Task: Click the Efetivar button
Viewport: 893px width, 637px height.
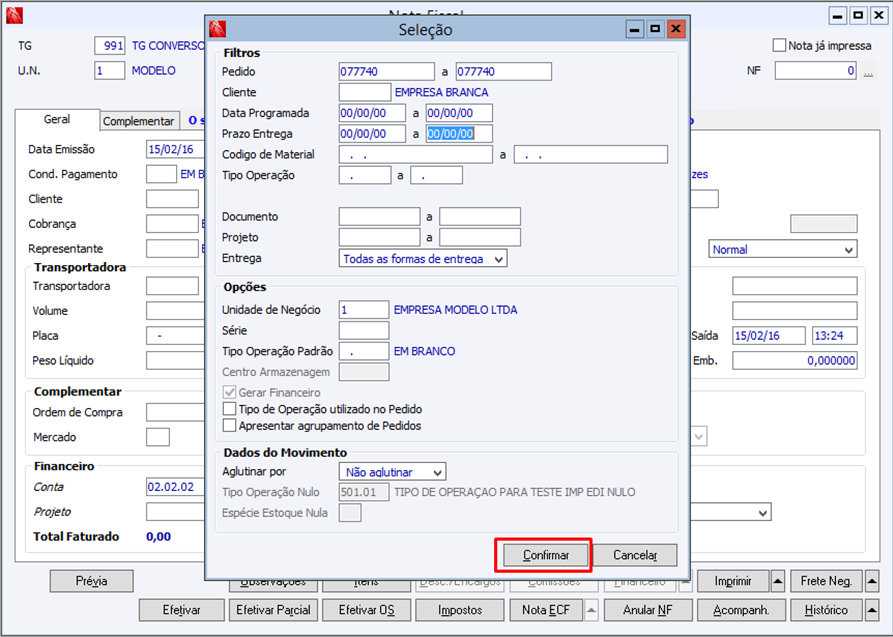Action: (x=182, y=610)
